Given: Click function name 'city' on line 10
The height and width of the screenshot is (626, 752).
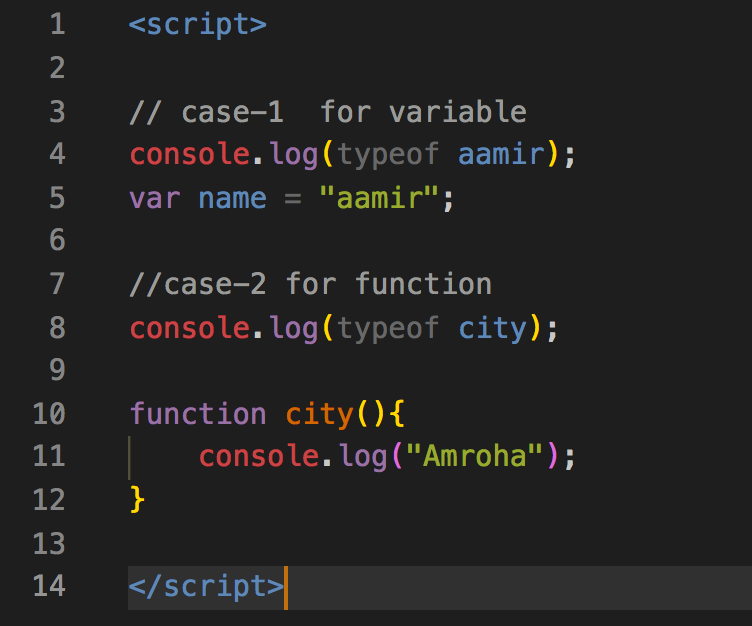Looking at the screenshot, I should pyautogui.click(x=319, y=414).
